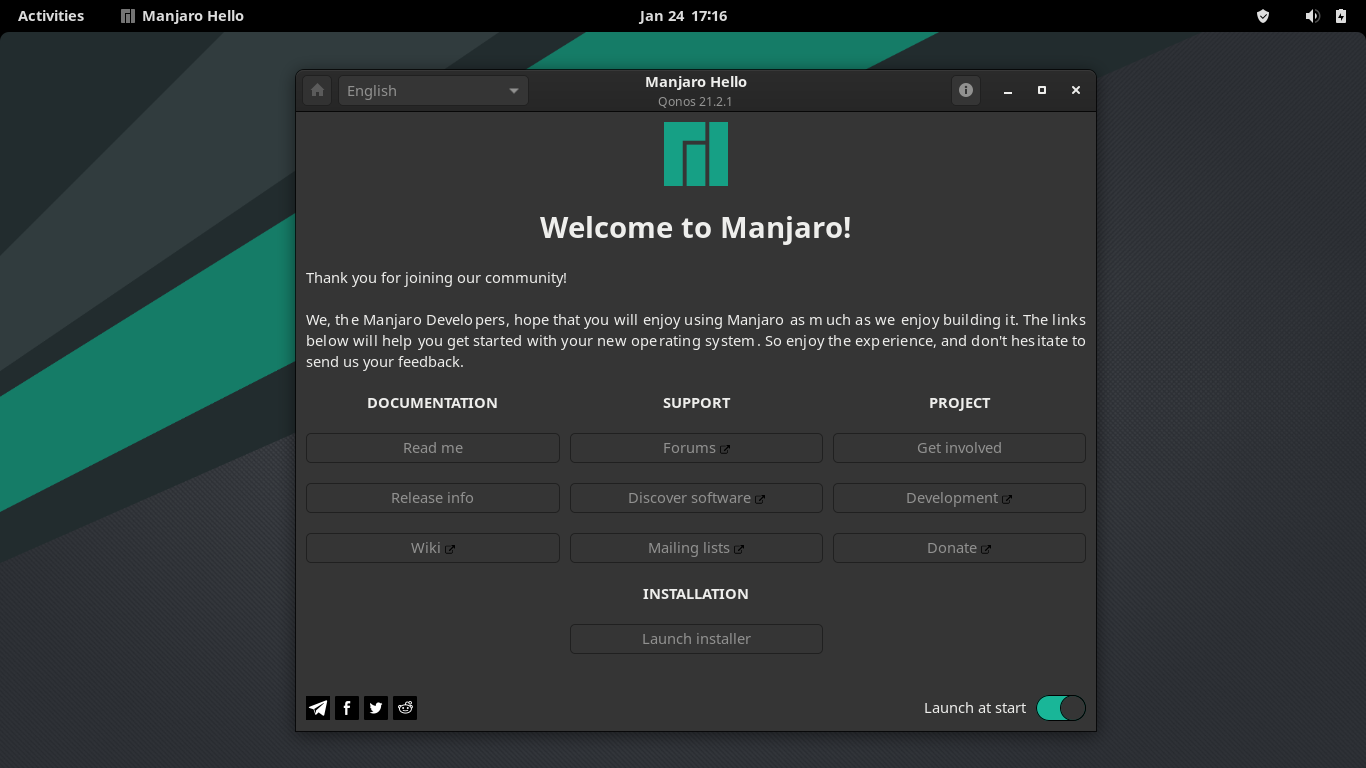This screenshot has width=1366, height=768.
Task: Open the Forums support link
Action: [695, 447]
